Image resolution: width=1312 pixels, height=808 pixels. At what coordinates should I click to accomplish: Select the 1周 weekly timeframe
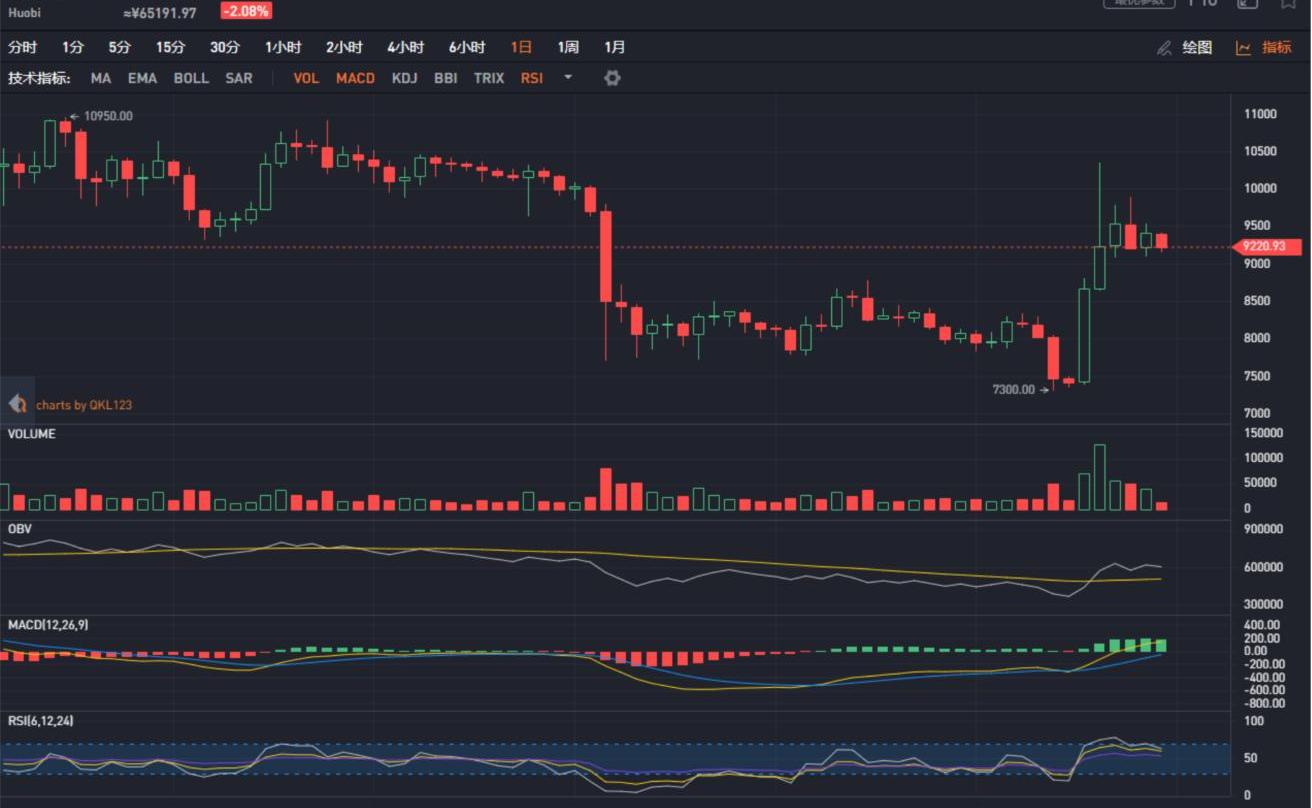point(568,48)
